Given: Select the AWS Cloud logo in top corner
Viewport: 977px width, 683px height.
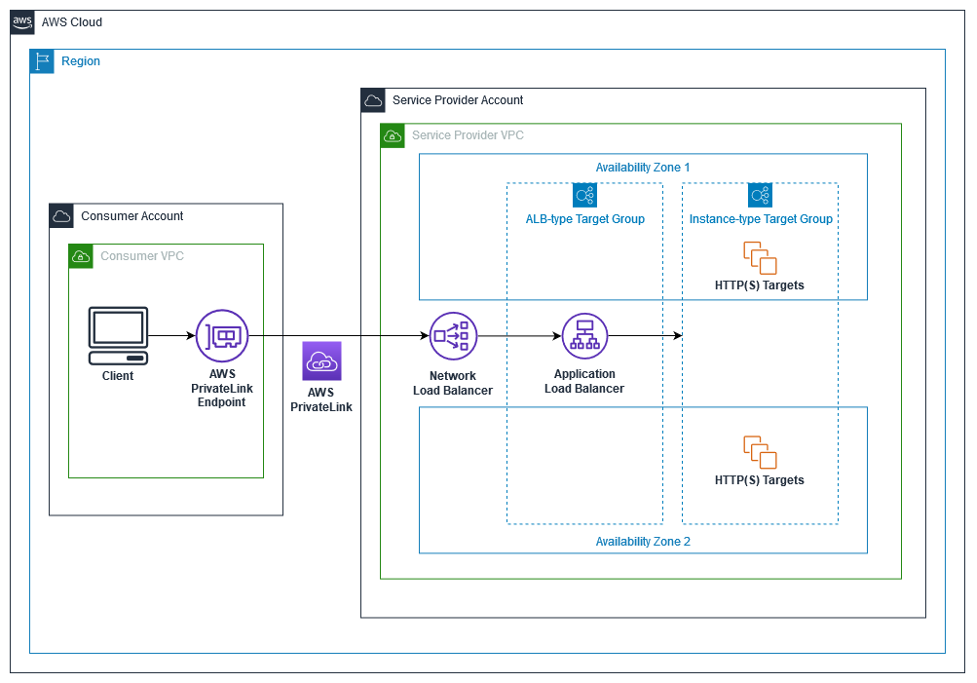Looking at the screenshot, I should click(21, 21).
